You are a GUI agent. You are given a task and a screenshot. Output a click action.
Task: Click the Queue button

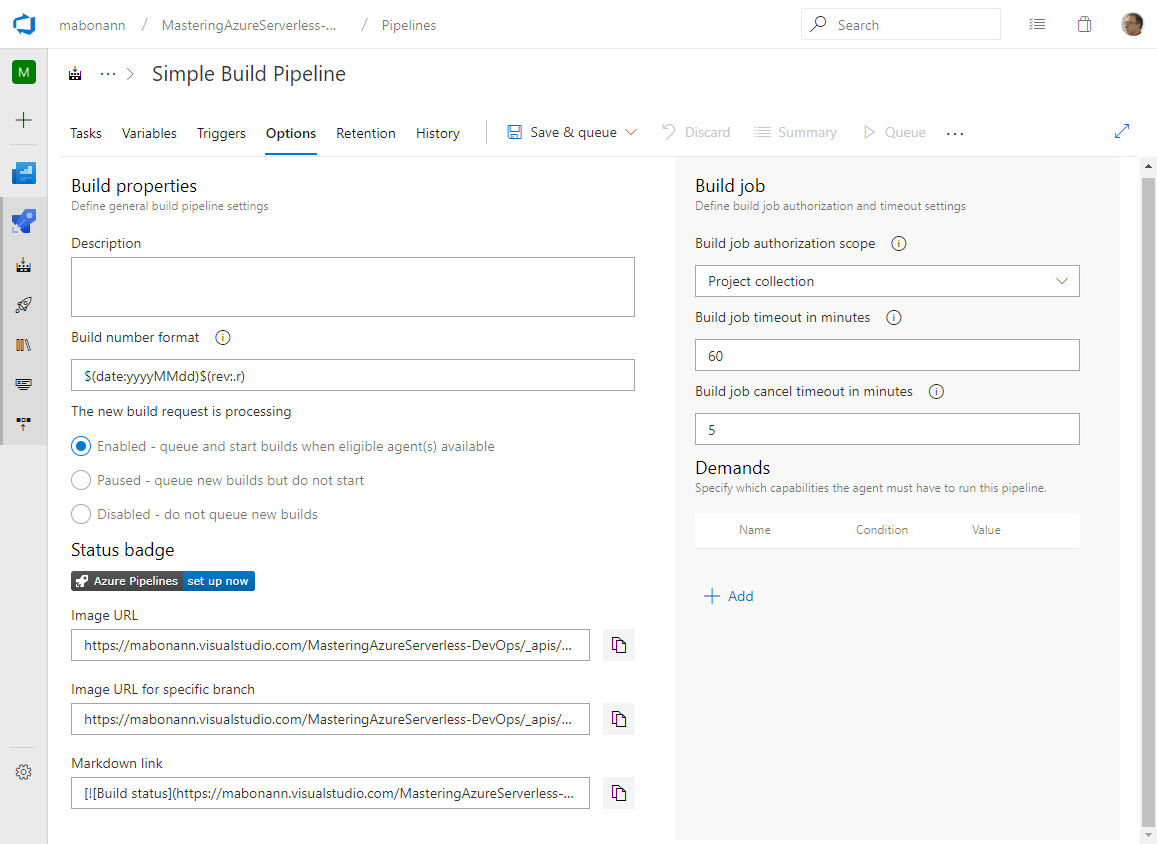[894, 132]
